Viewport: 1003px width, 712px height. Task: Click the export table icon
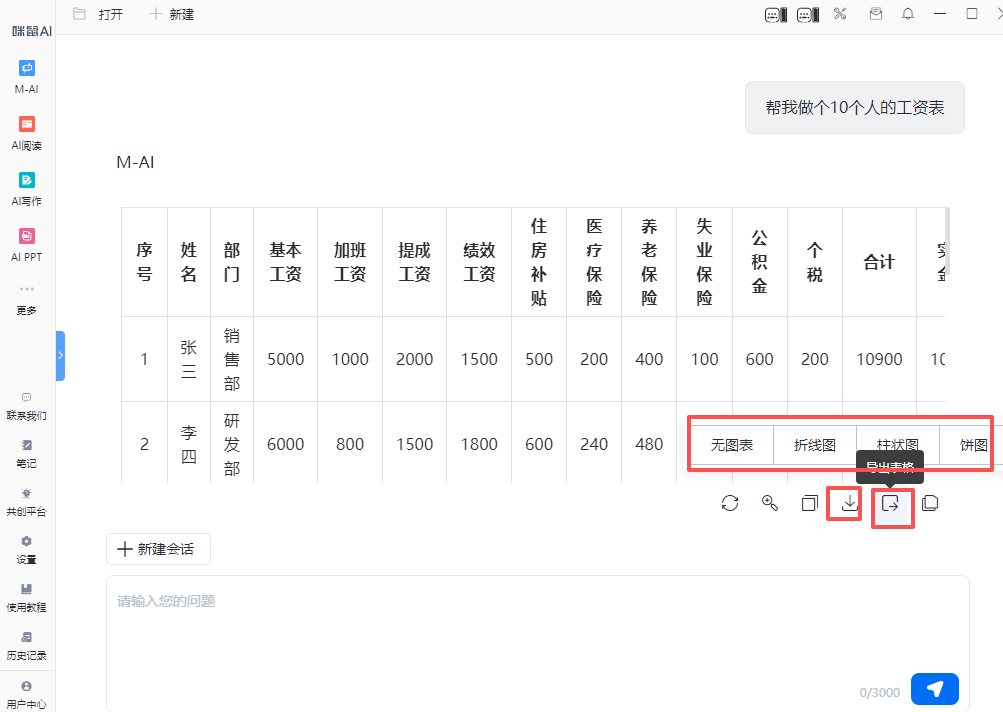click(x=890, y=504)
